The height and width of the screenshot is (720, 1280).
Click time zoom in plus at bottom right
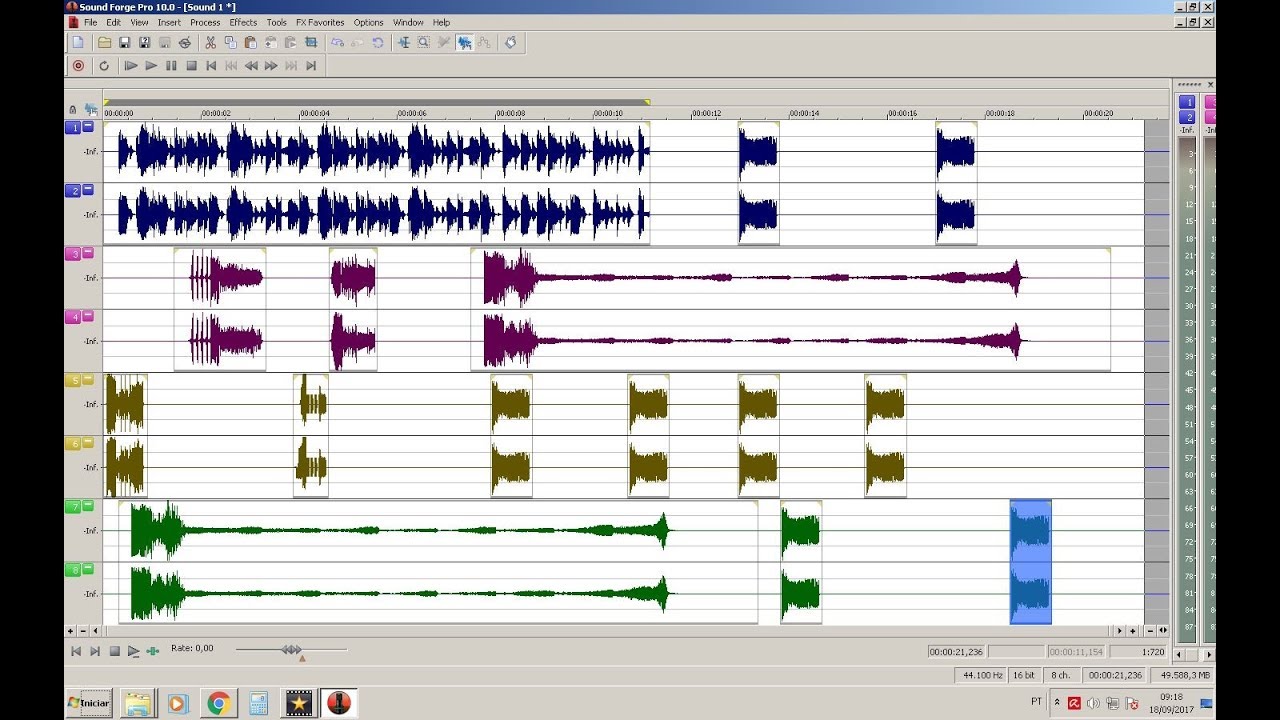pyautogui.click(x=1133, y=631)
